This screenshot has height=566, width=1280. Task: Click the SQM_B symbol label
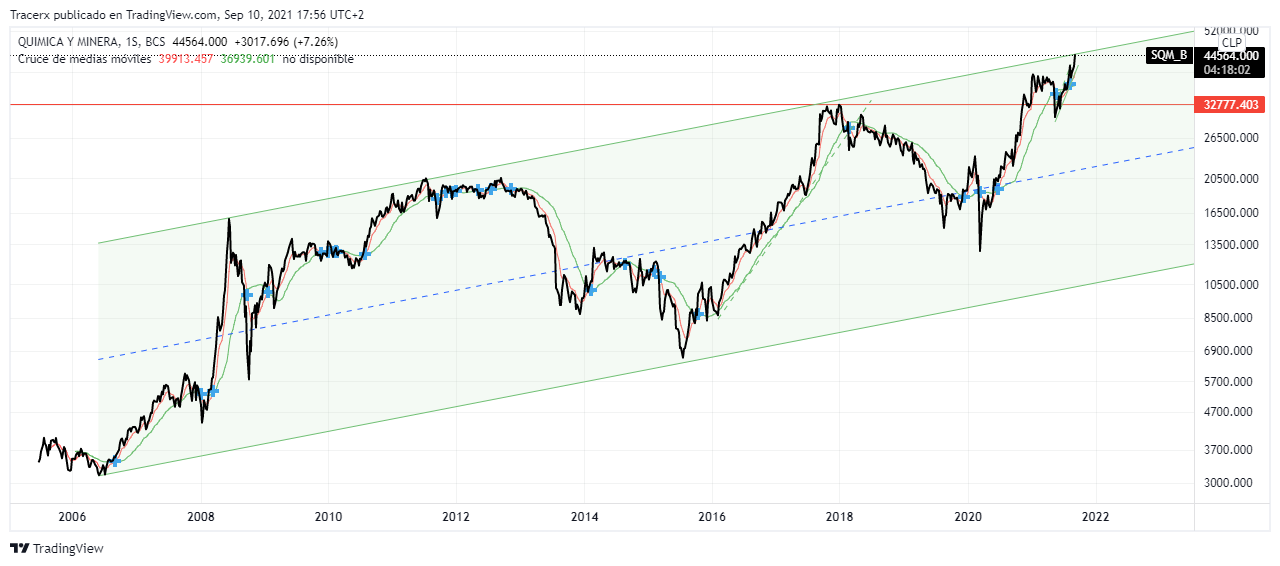click(1168, 56)
